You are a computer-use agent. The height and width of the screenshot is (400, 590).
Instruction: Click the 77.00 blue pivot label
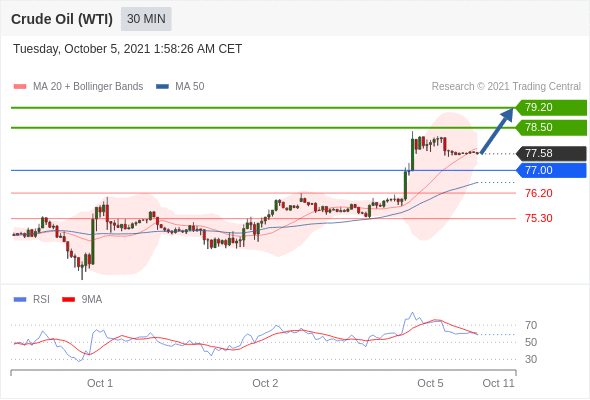point(551,170)
